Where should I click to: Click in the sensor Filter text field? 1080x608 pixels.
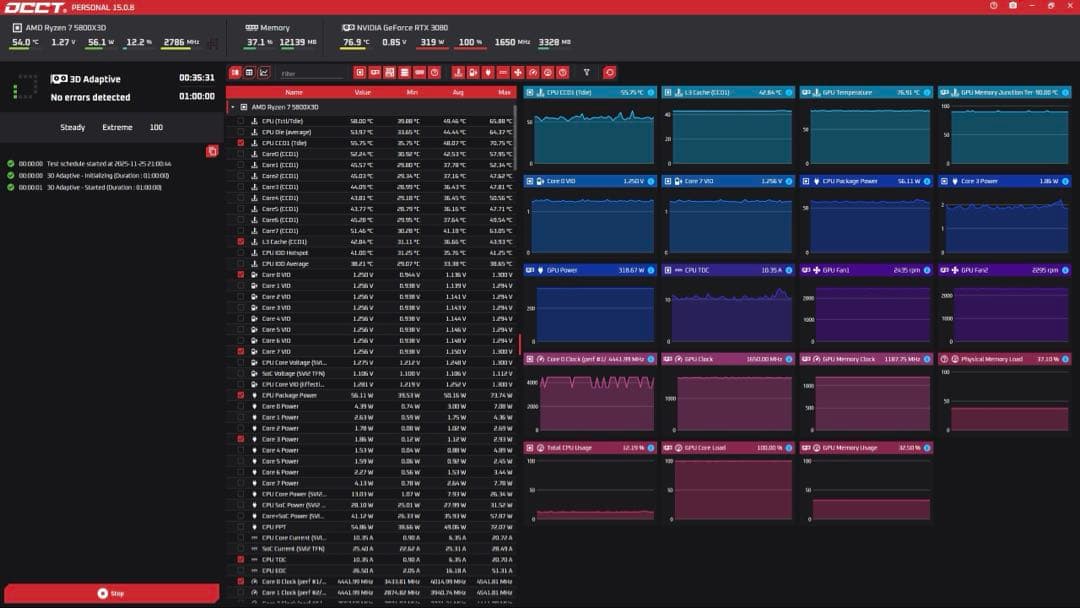click(x=310, y=73)
